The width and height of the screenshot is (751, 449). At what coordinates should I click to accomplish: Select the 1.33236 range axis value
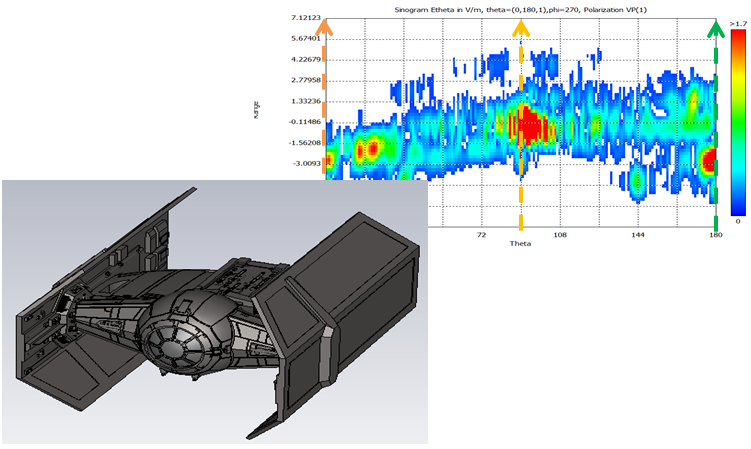(x=305, y=101)
